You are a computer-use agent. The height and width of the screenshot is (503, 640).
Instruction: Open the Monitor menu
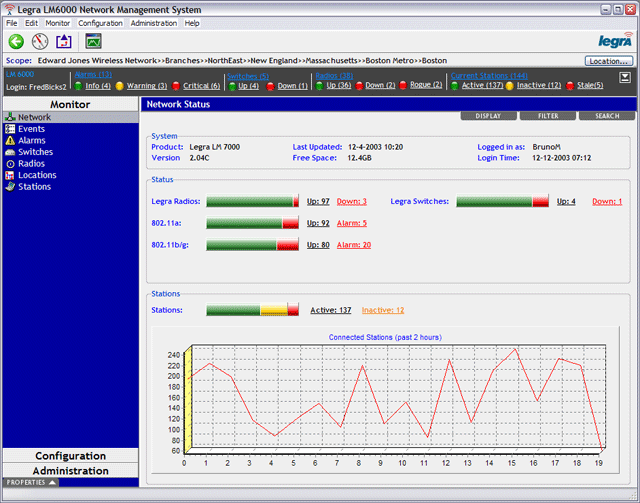click(58, 23)
